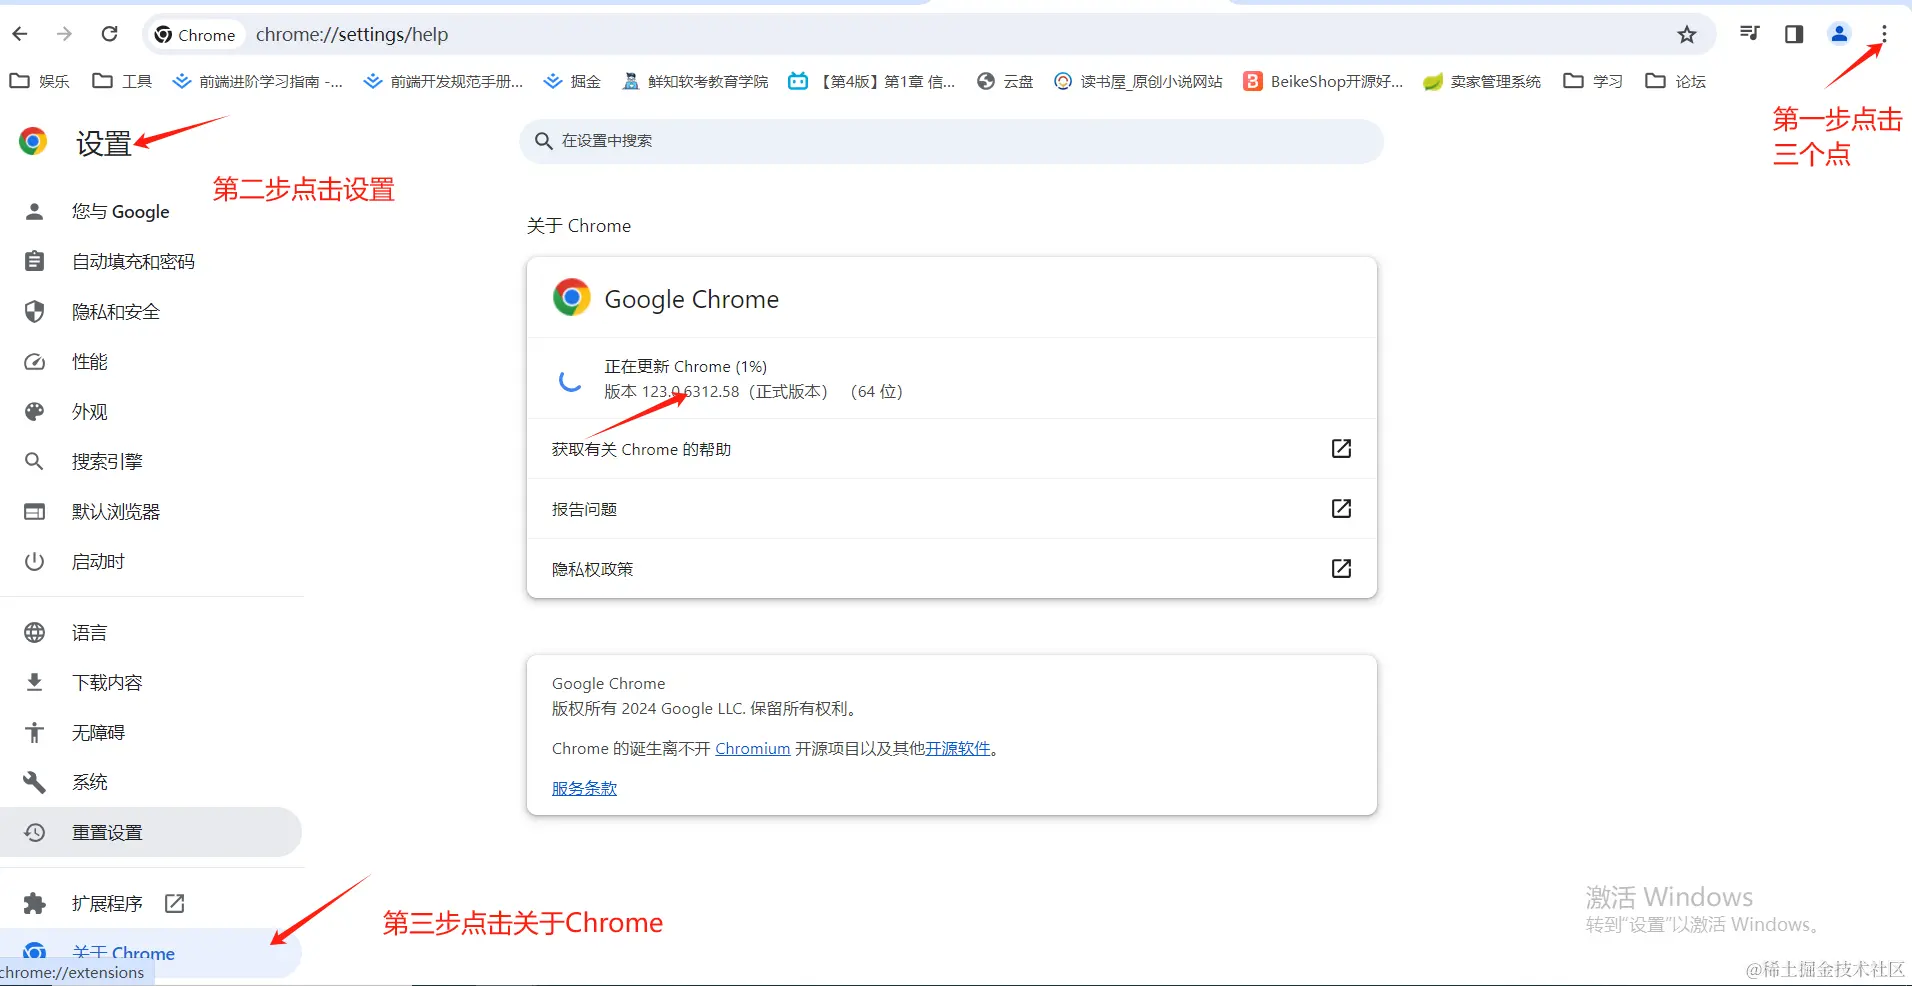This screenshot has height=986, width=1912.
Task: Click the Chrome chip in the address bar
Action: click(x=196, y=35)
